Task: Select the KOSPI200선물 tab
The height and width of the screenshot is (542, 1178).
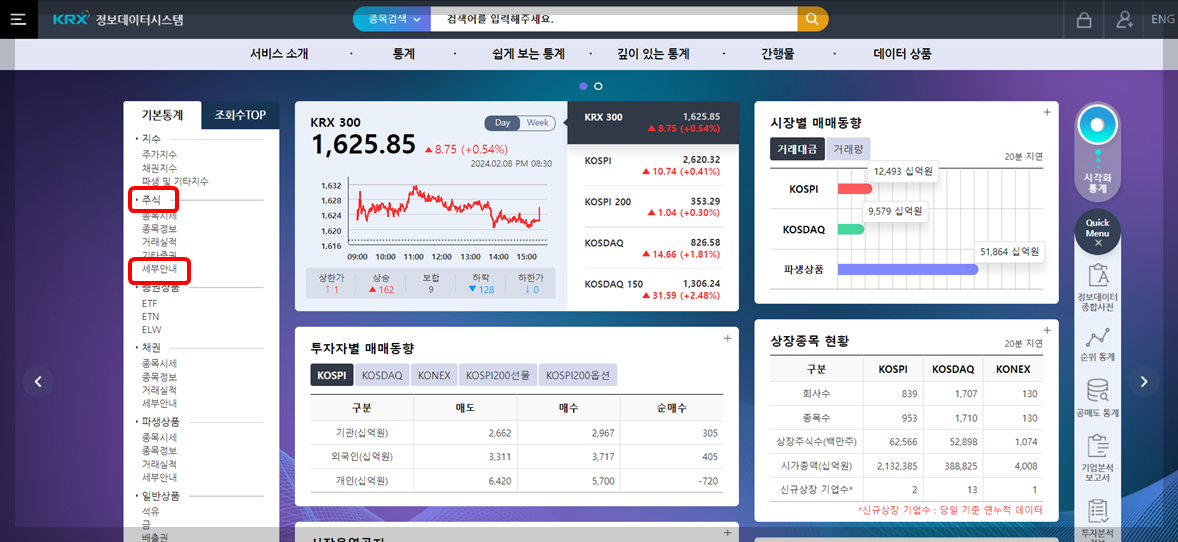Action: click(x=499, y=374)
